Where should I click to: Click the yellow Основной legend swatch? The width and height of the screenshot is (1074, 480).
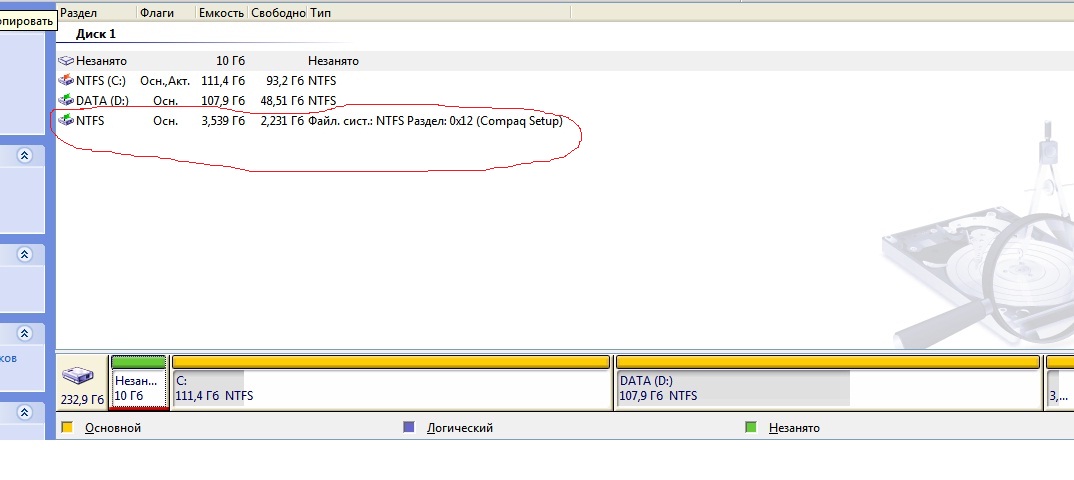(x=67, y=427)
